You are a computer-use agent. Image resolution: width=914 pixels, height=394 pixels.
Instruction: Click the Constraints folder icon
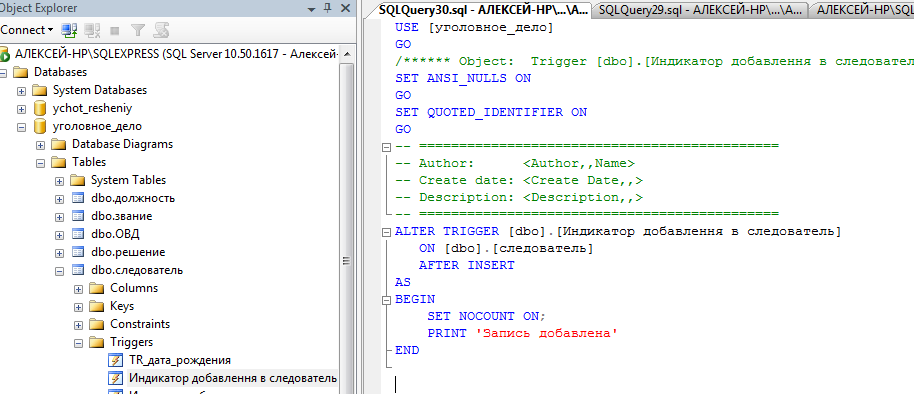(96, 325)
